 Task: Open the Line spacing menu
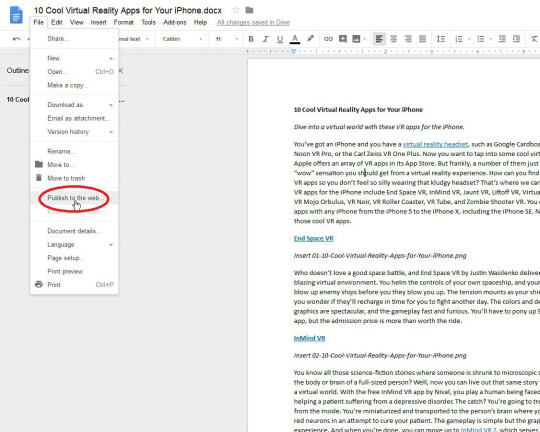(x=441, y=39)
